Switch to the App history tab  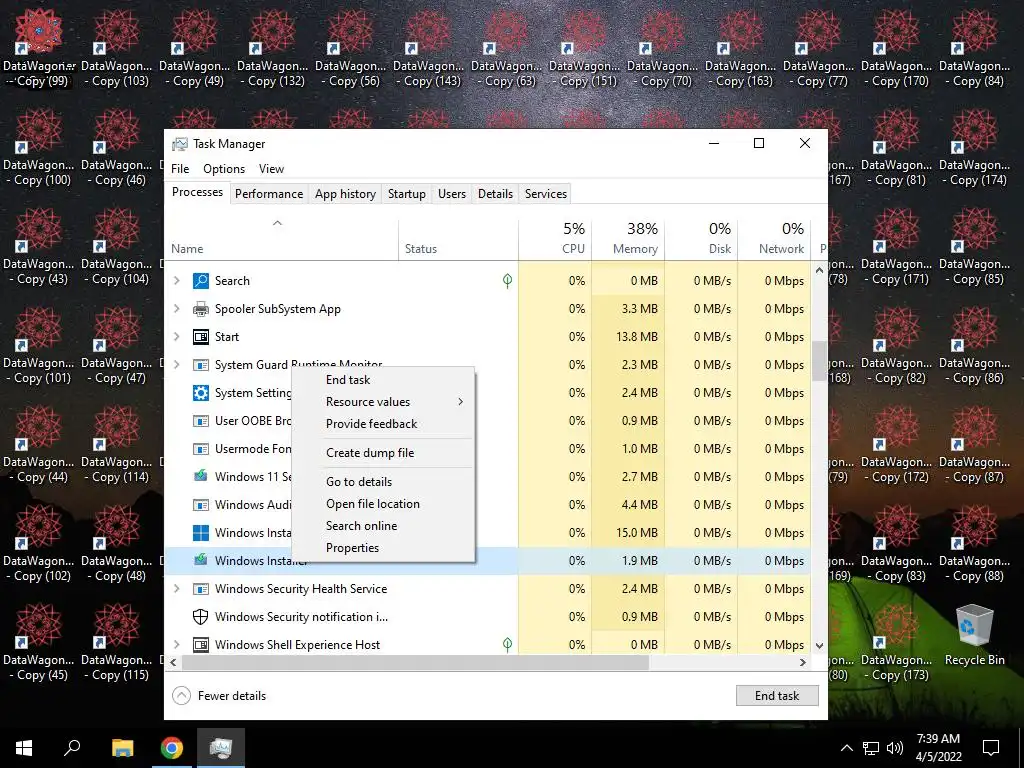(x=345, y=194)
